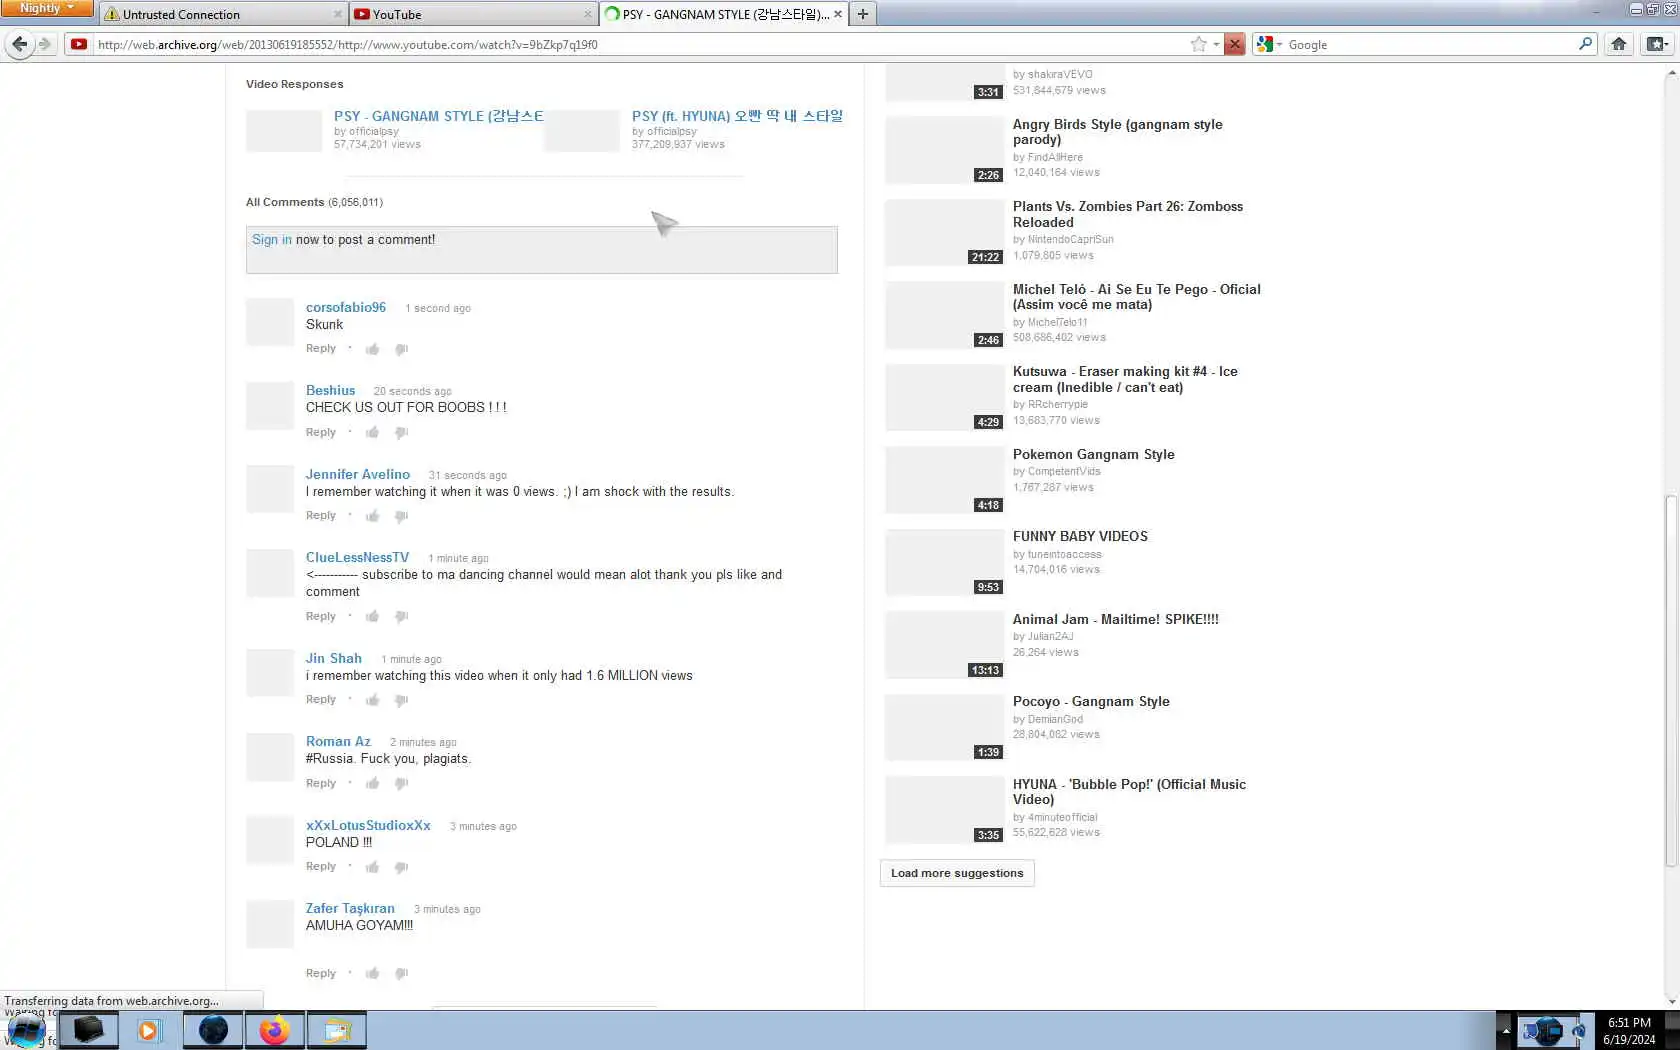Screen dimensions: 1680x1050
Task: Open the Bookmarks menu icon in the toolbar
Action: click(1656, 44)
